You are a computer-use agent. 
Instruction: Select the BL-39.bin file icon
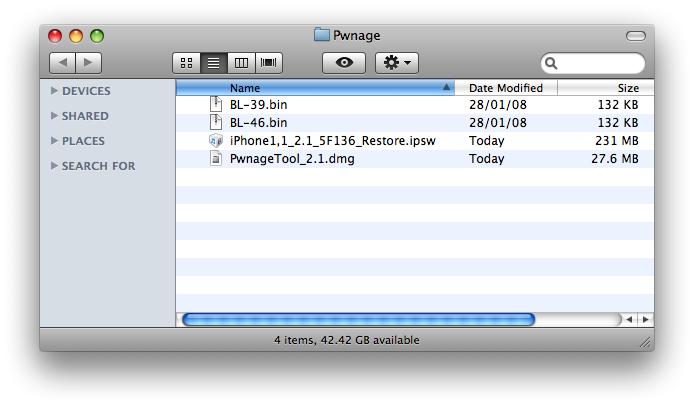(216, 104)
